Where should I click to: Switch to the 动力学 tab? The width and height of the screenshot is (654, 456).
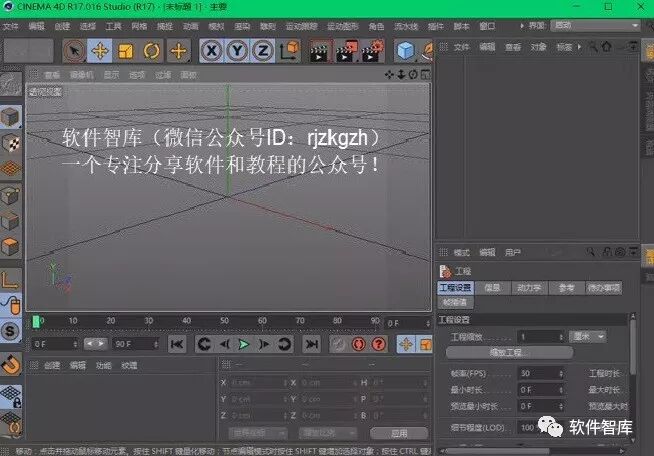click(529, 287)
